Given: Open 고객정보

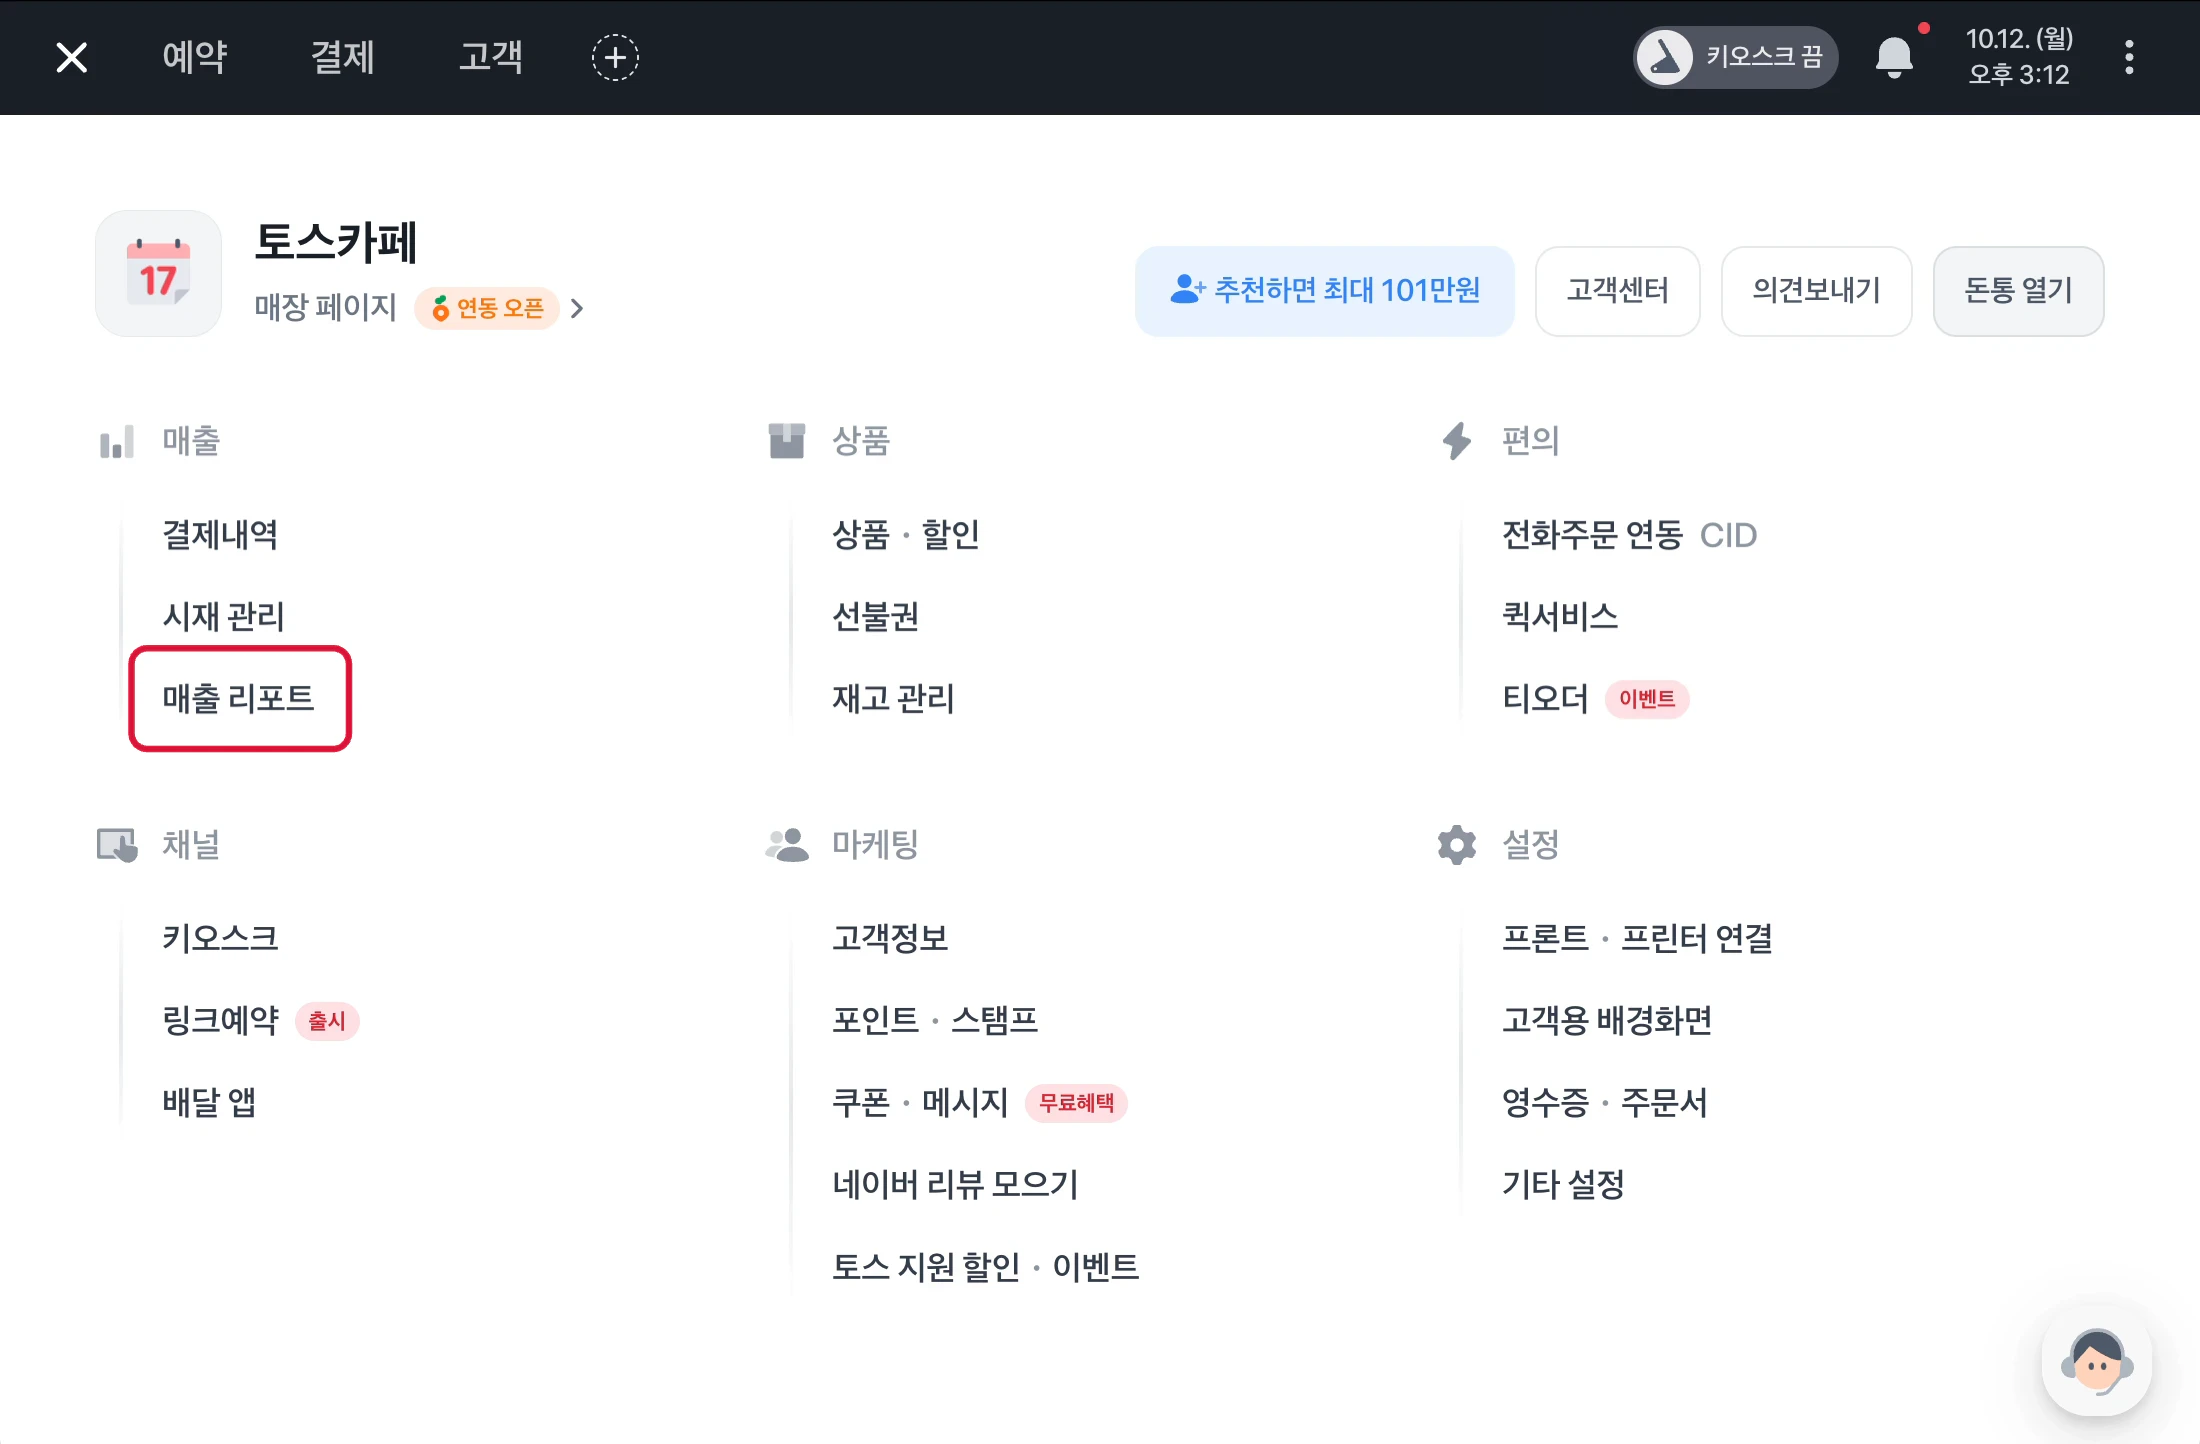Looking at the screenshot, I should pyautogui.click(x=890, y=938).
